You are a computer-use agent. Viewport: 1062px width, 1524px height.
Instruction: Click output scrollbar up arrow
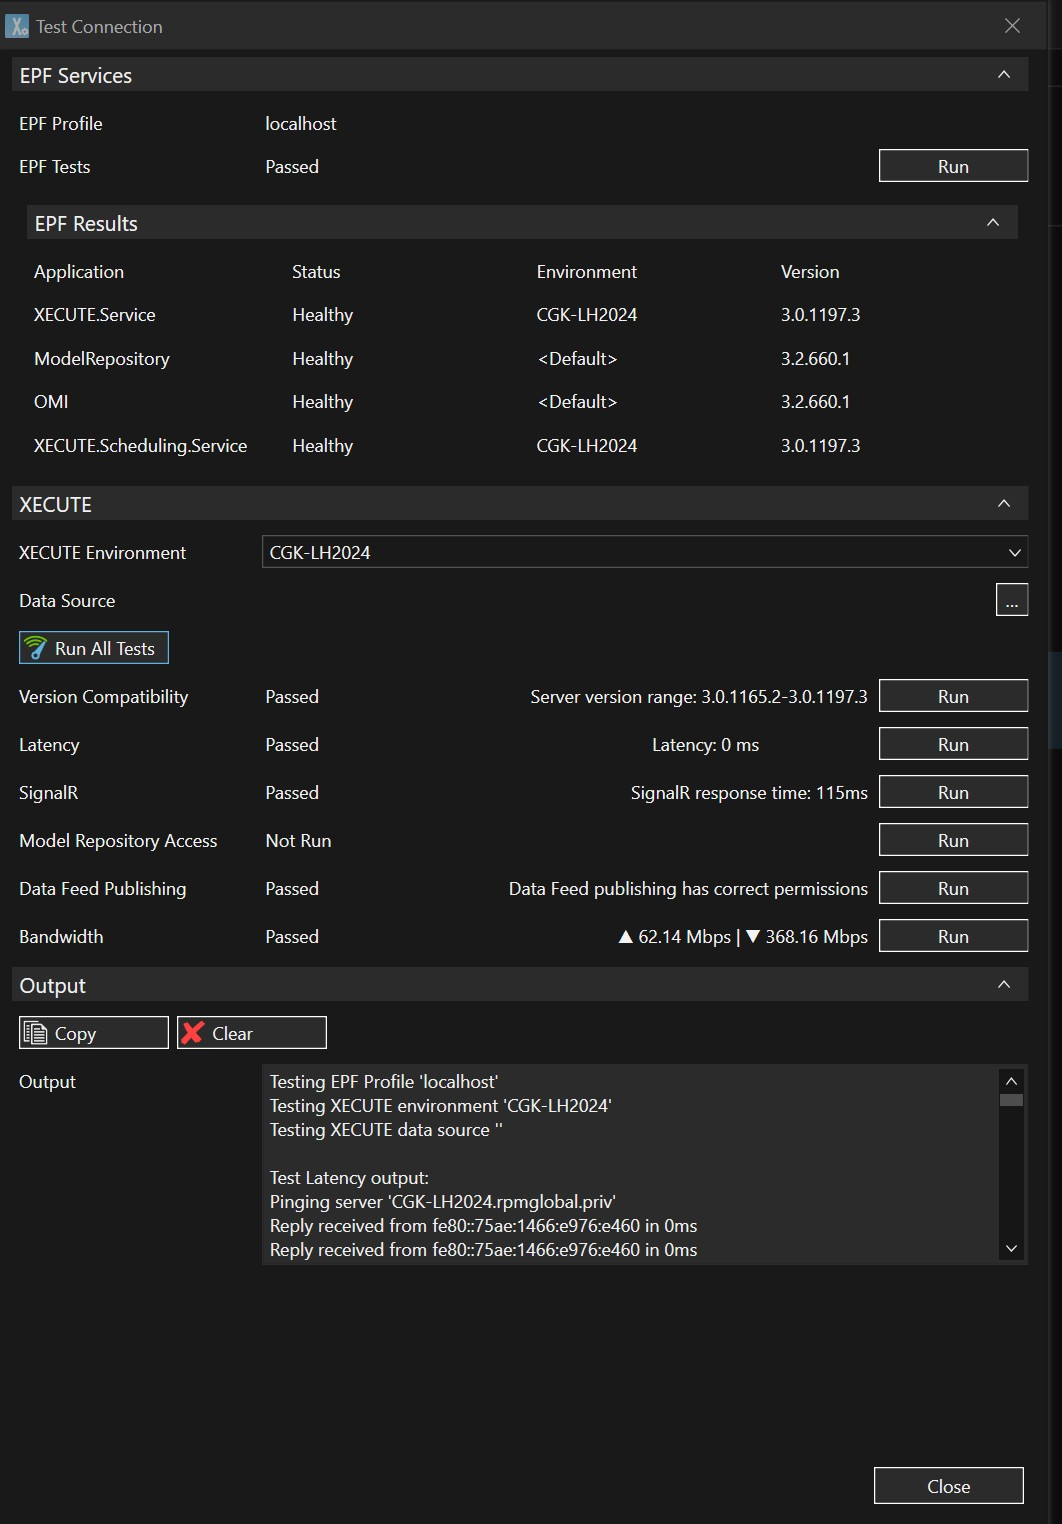[1012, 1081]
